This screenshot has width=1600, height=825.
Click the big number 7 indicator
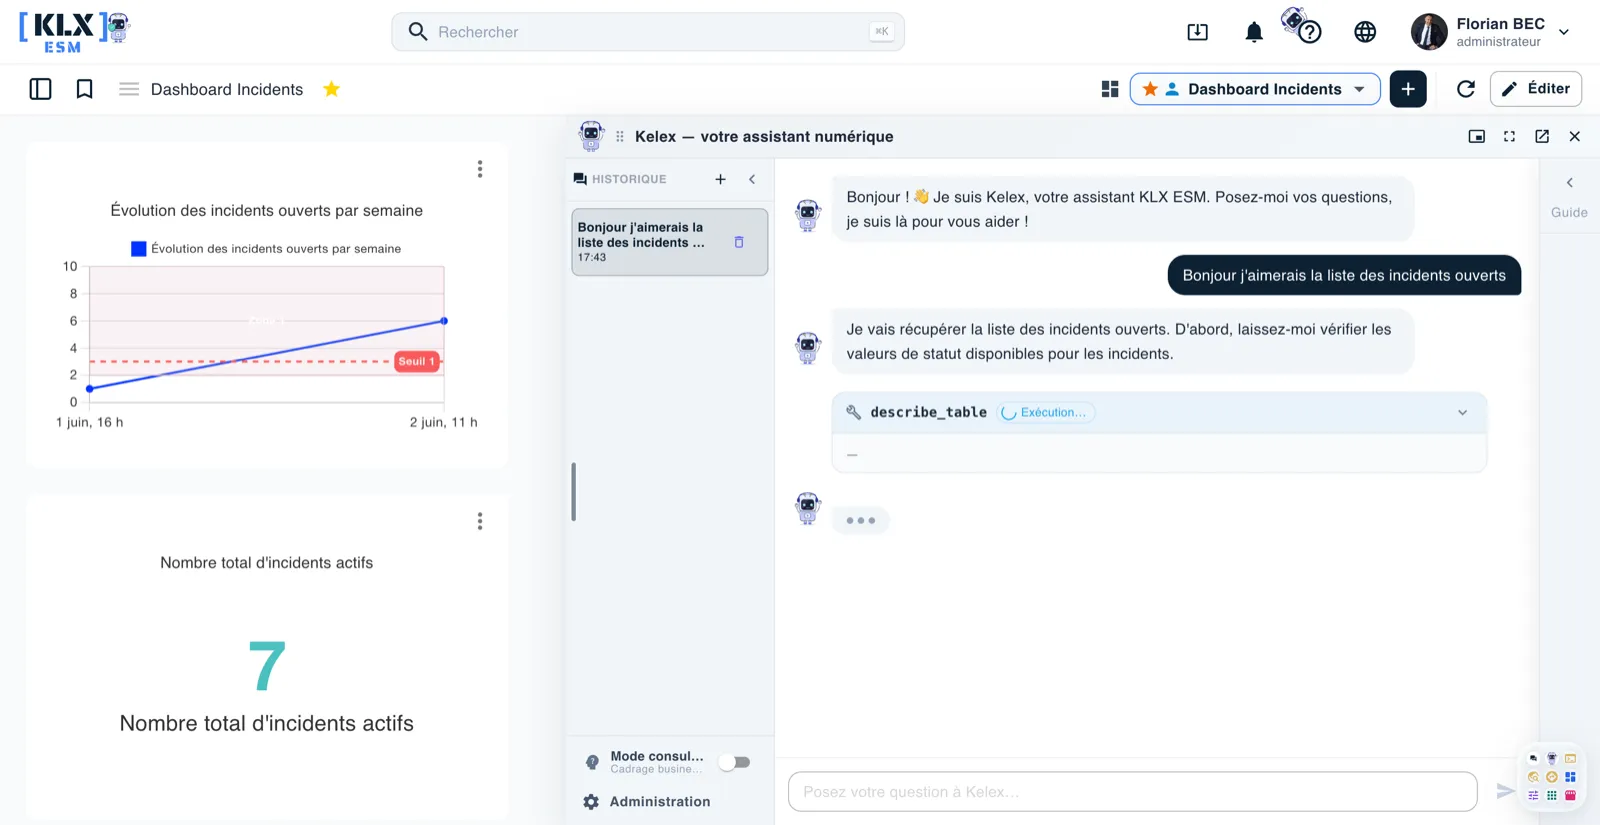(x=267, y=666)
